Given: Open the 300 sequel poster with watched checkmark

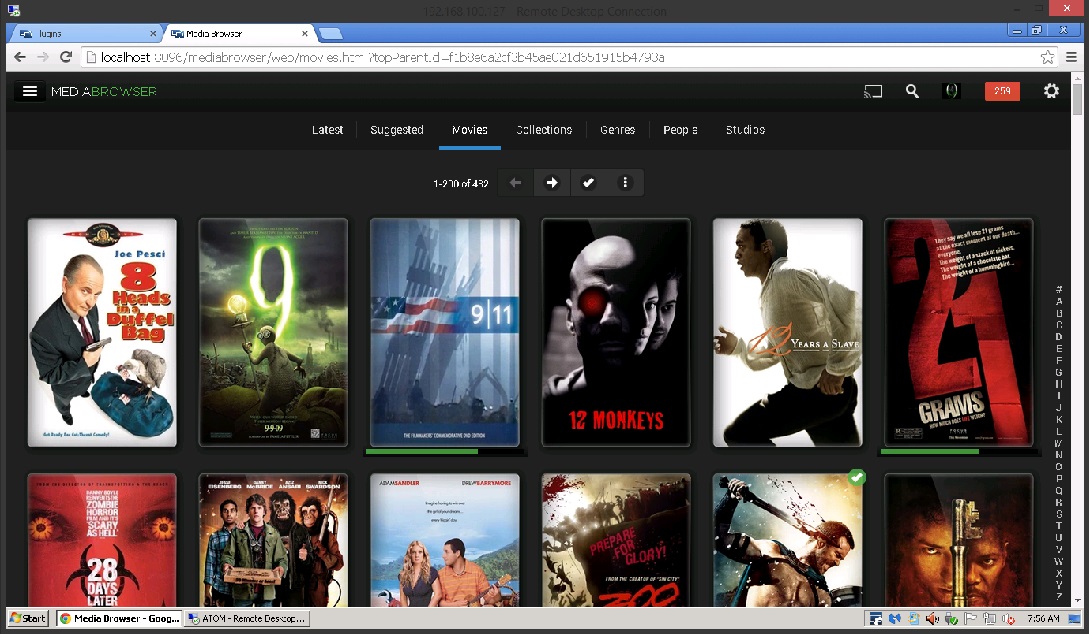Looking at the screenshot, I should 788,540.
